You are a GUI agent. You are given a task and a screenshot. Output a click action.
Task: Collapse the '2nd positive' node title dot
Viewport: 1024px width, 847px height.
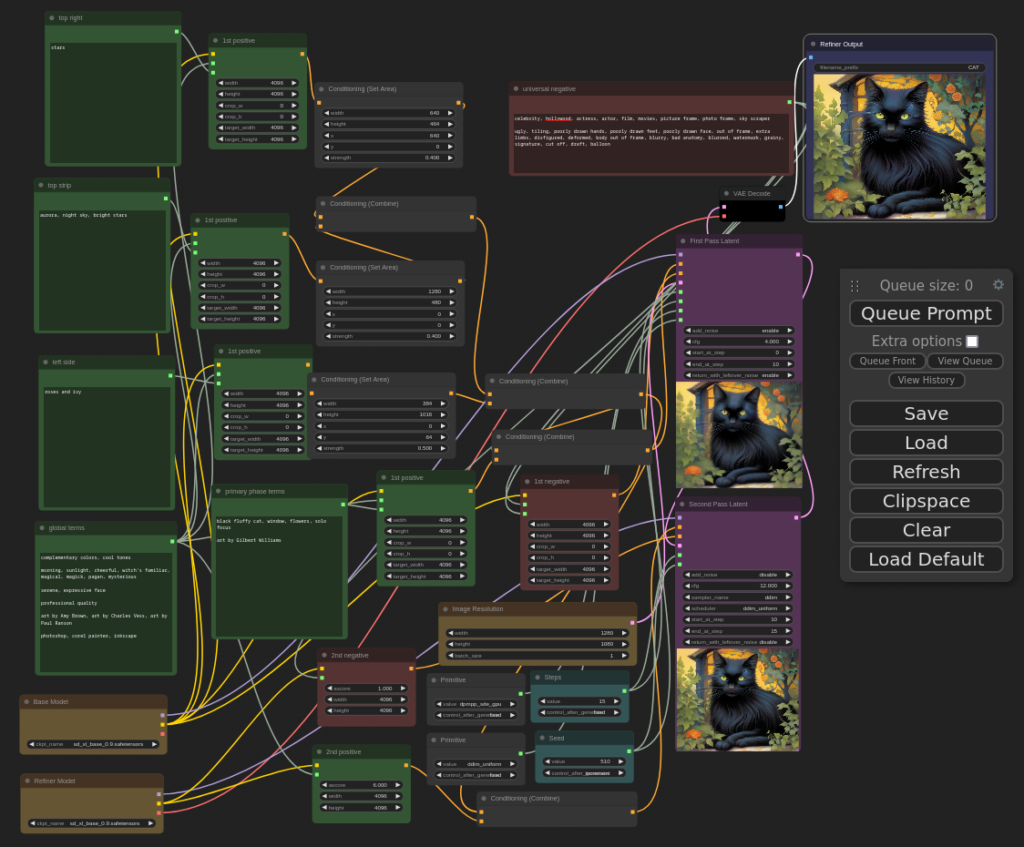tap(319, 752)
